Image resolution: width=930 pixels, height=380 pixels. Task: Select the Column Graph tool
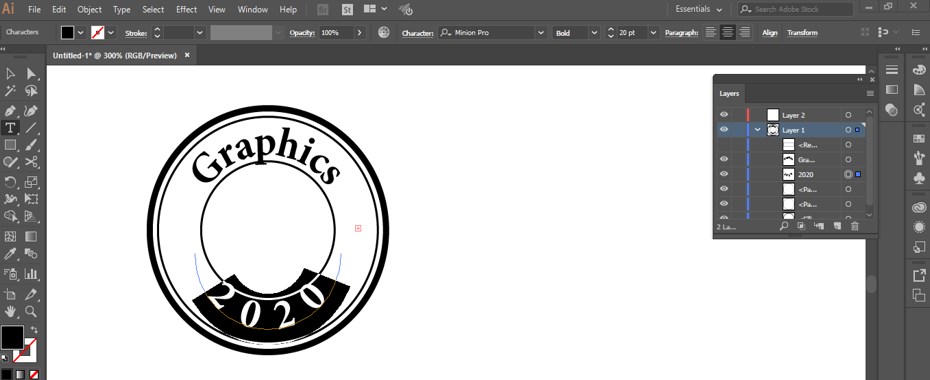pos(31,274)
